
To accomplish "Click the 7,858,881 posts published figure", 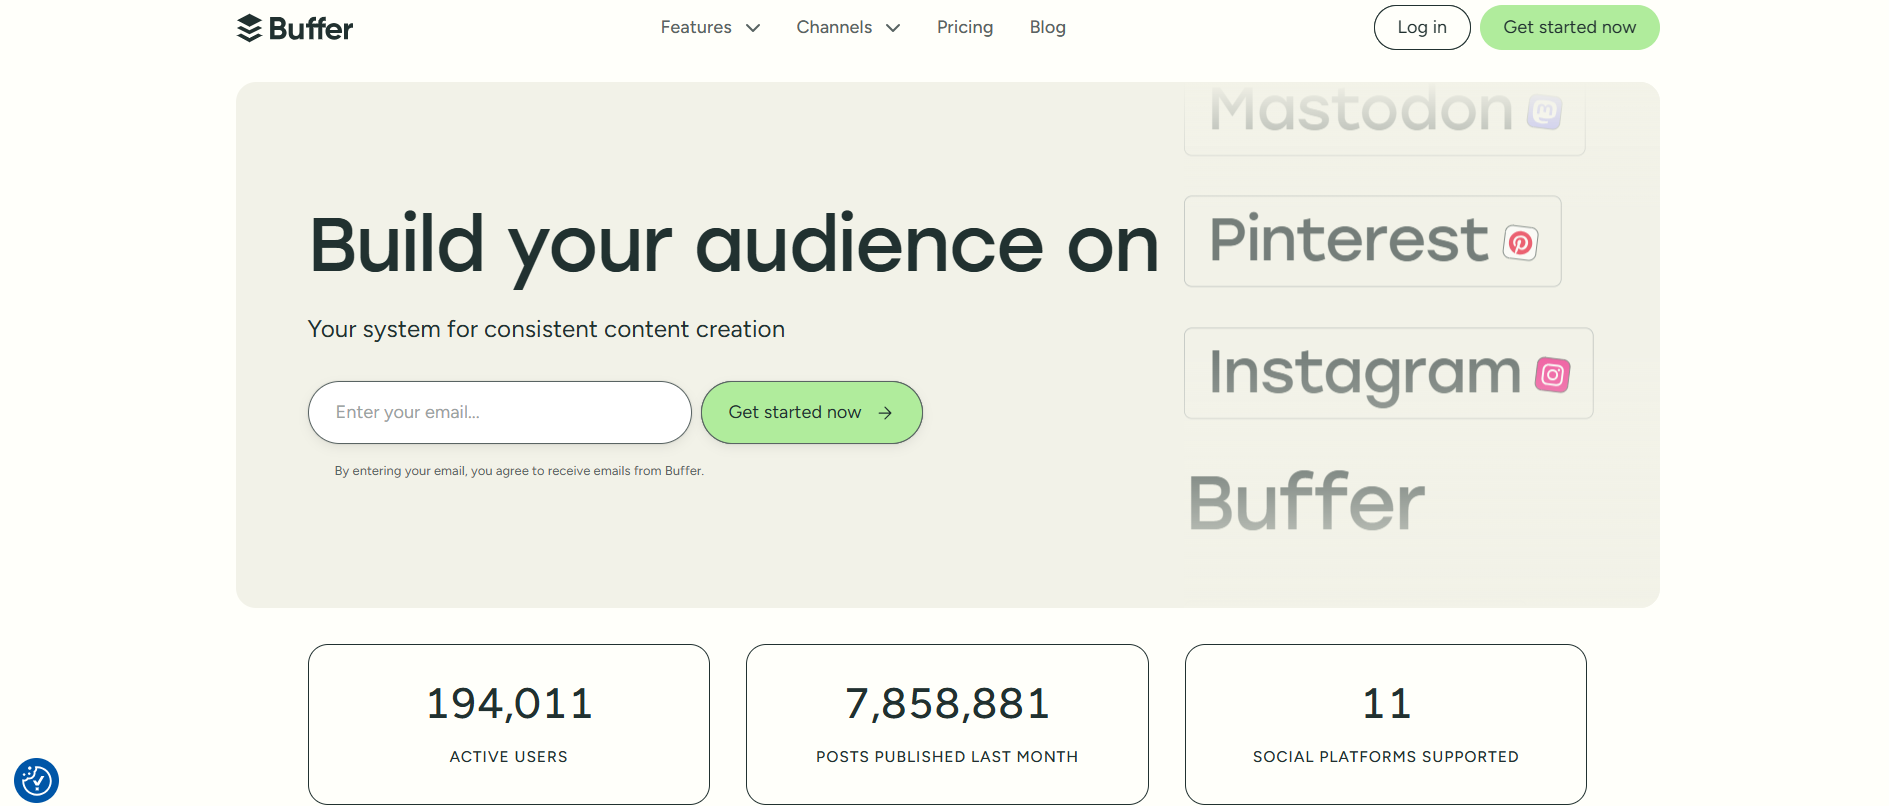I will [947, 703].
